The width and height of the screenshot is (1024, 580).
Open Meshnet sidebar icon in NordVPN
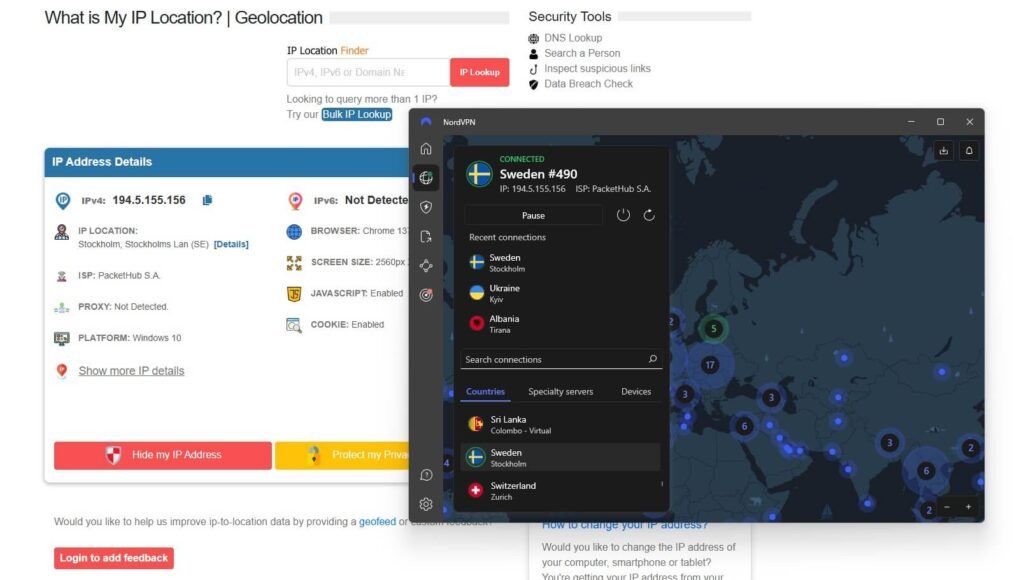[x=426, y=266]
